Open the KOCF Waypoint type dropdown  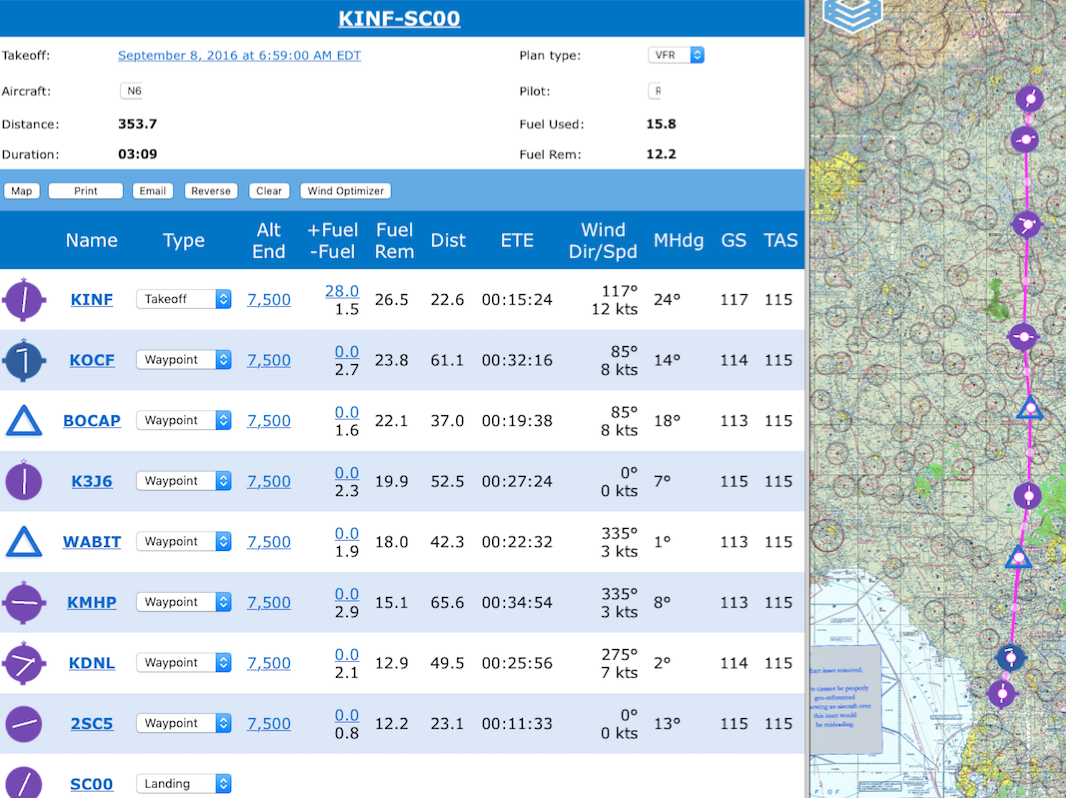tap(184, 360)
